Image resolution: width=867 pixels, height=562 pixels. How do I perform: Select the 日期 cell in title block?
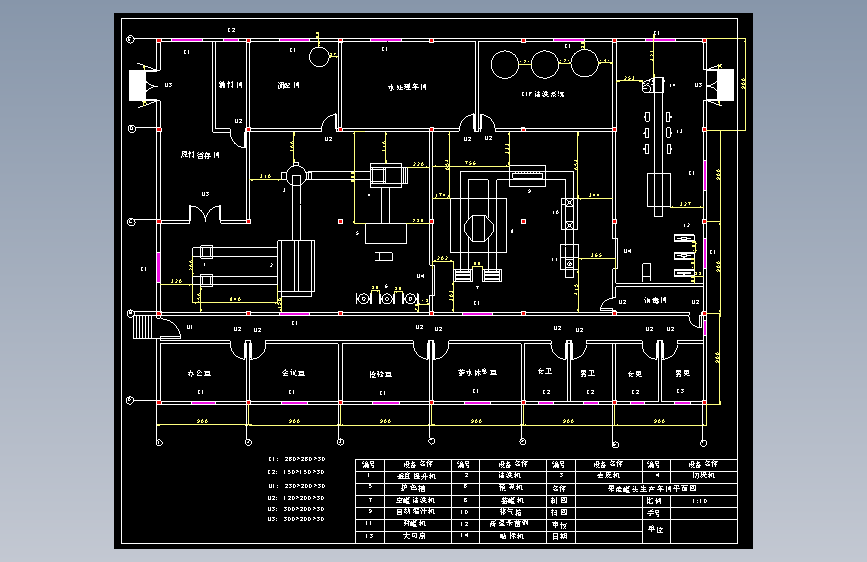pos(560,537)
